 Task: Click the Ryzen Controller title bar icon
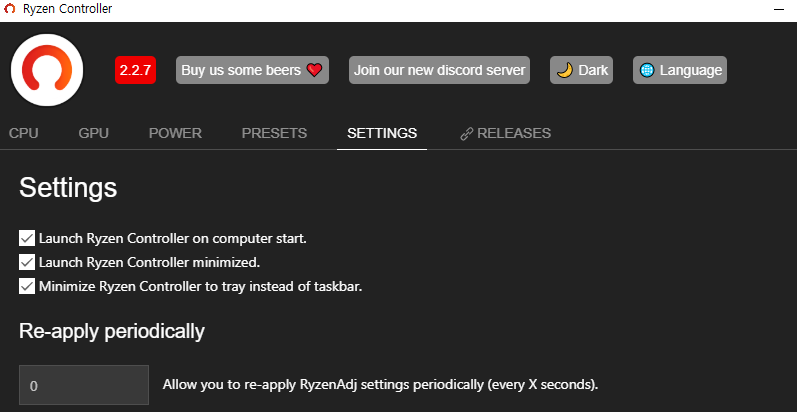(x=9, y=9)
